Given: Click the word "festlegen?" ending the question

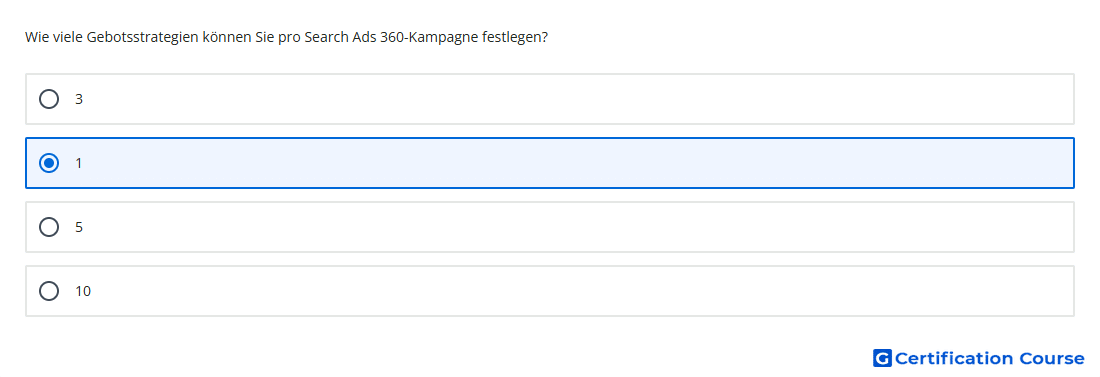Looking at the screenshot, I should (x=515, y=37).
